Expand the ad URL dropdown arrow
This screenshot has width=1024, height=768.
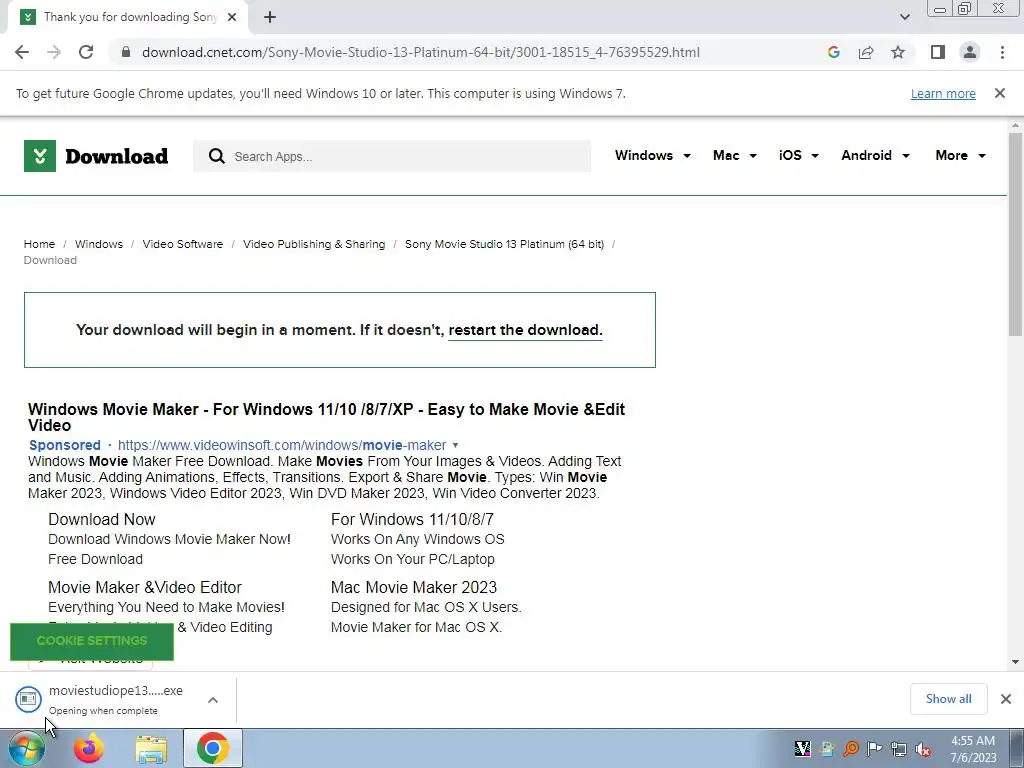tap(455, 445)
